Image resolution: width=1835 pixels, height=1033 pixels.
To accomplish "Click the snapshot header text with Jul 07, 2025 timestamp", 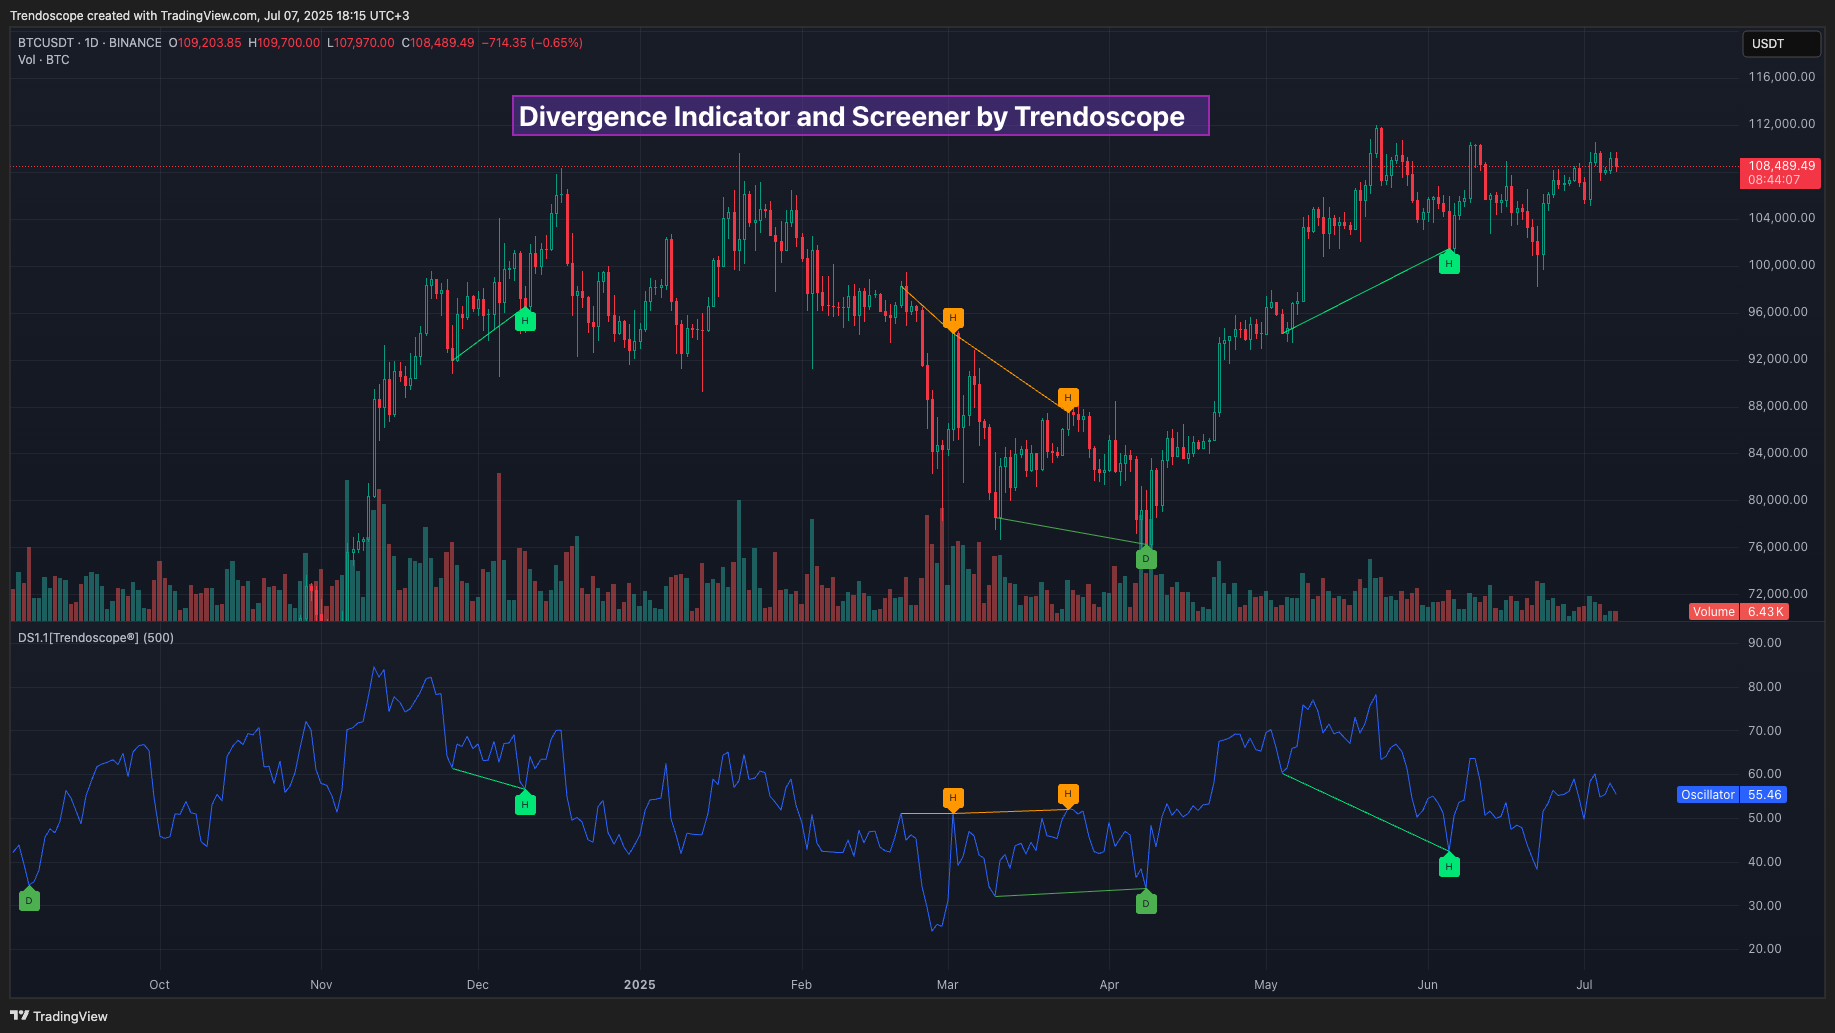I will (210, 15).
